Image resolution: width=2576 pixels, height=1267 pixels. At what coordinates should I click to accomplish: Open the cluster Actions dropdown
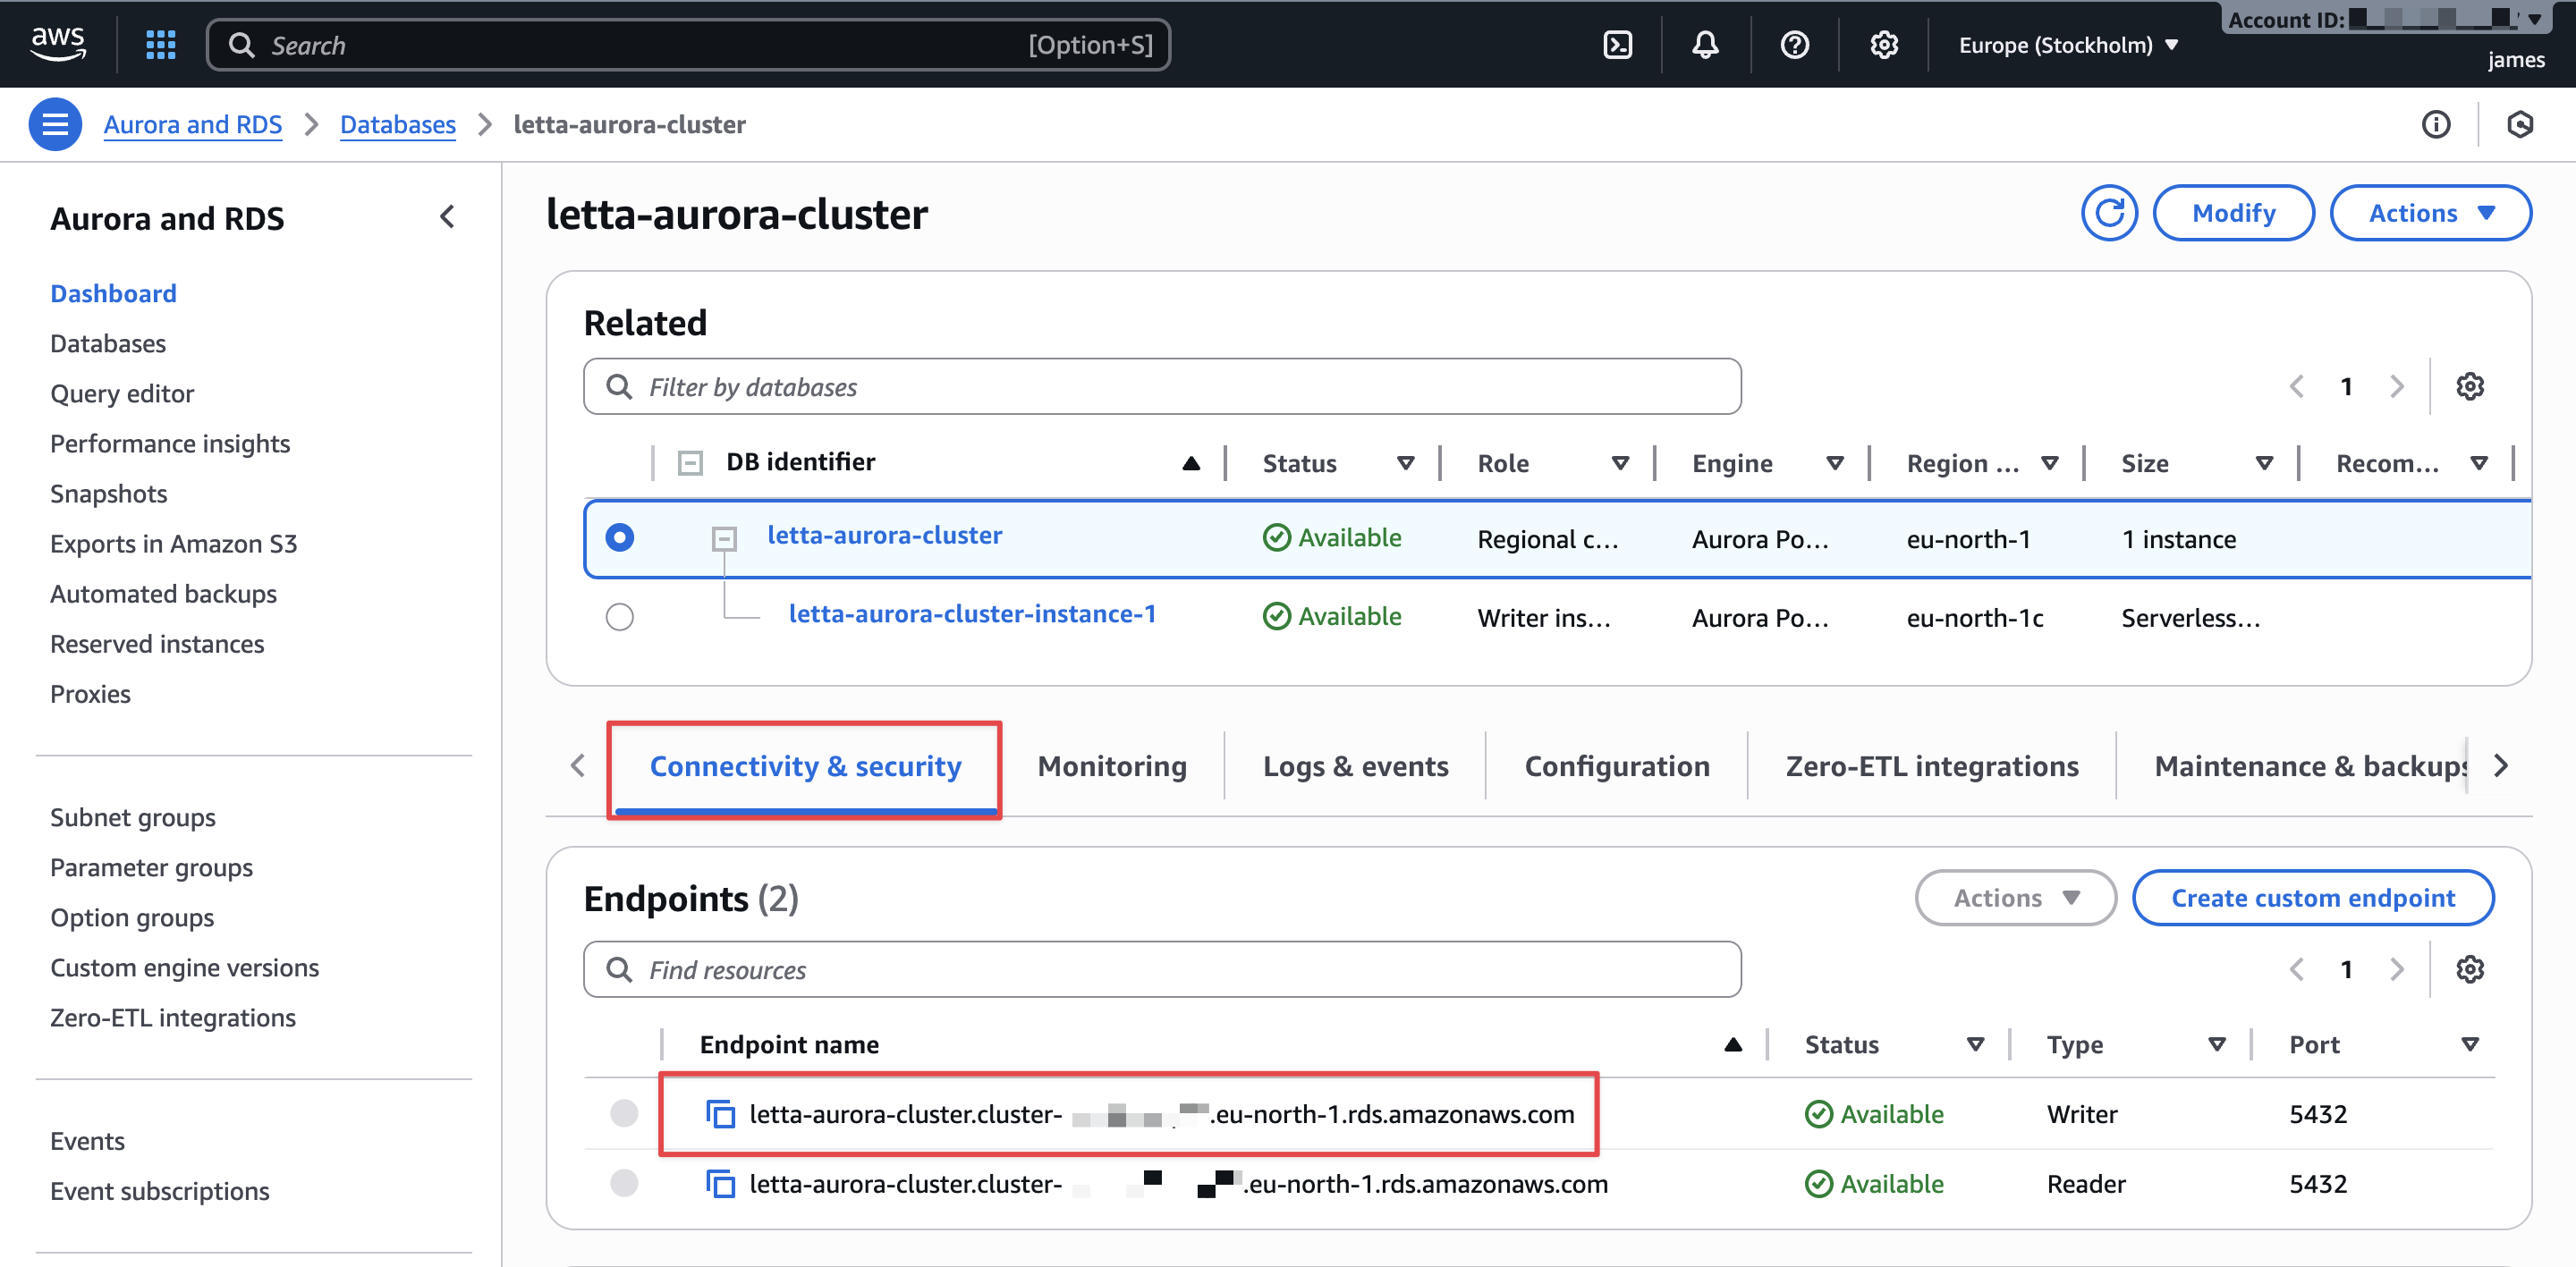point(2430,213)
